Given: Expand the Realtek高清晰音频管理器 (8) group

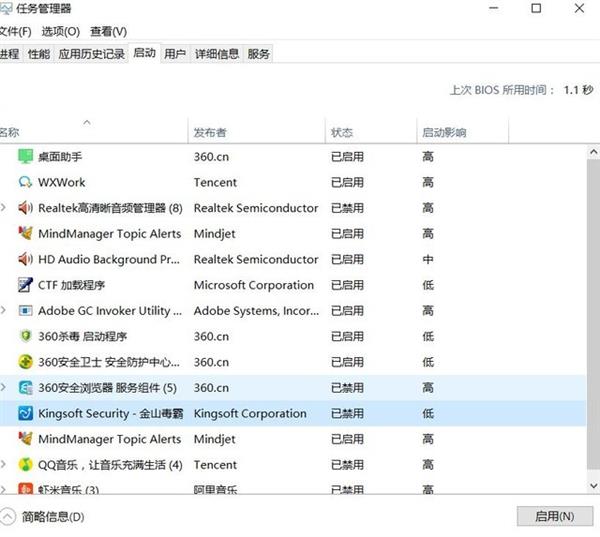Looking at the screenshot, I should 3,208.
